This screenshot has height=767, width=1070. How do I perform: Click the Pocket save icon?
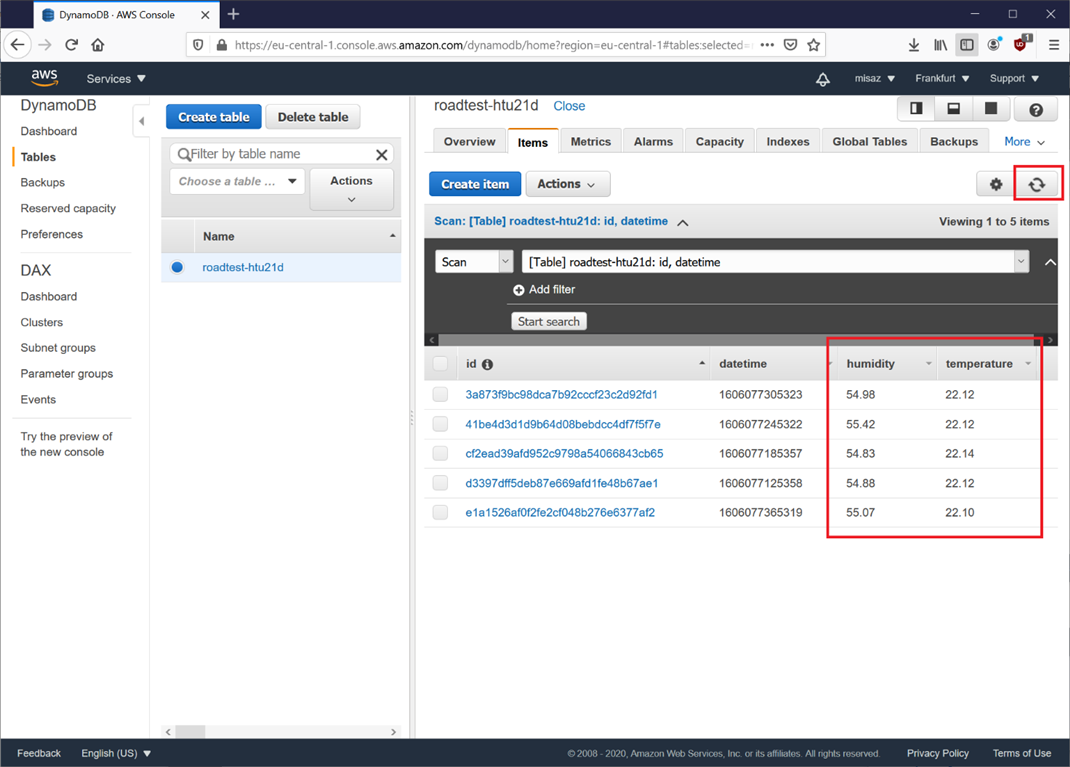pos(790,45)
